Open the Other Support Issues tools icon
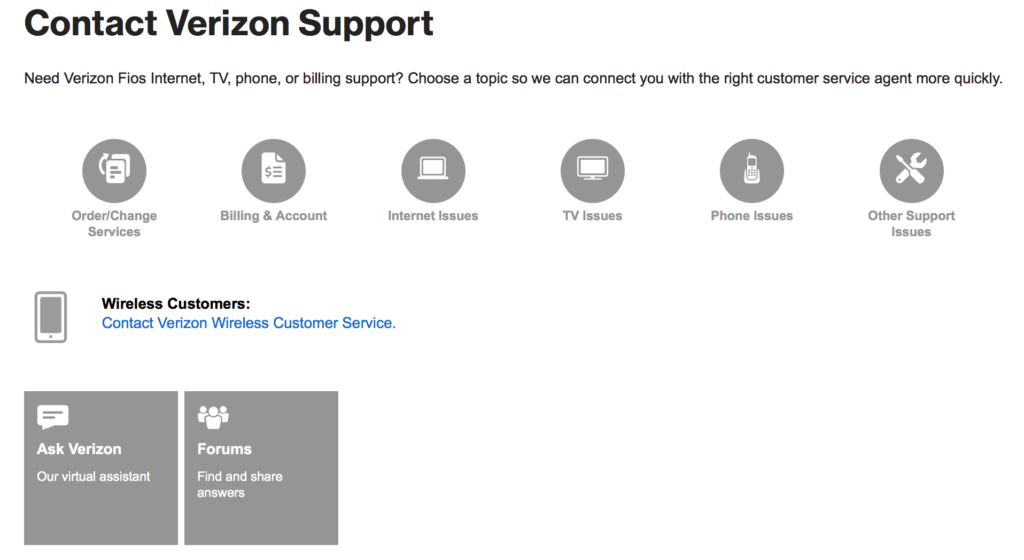 (911, 170)
